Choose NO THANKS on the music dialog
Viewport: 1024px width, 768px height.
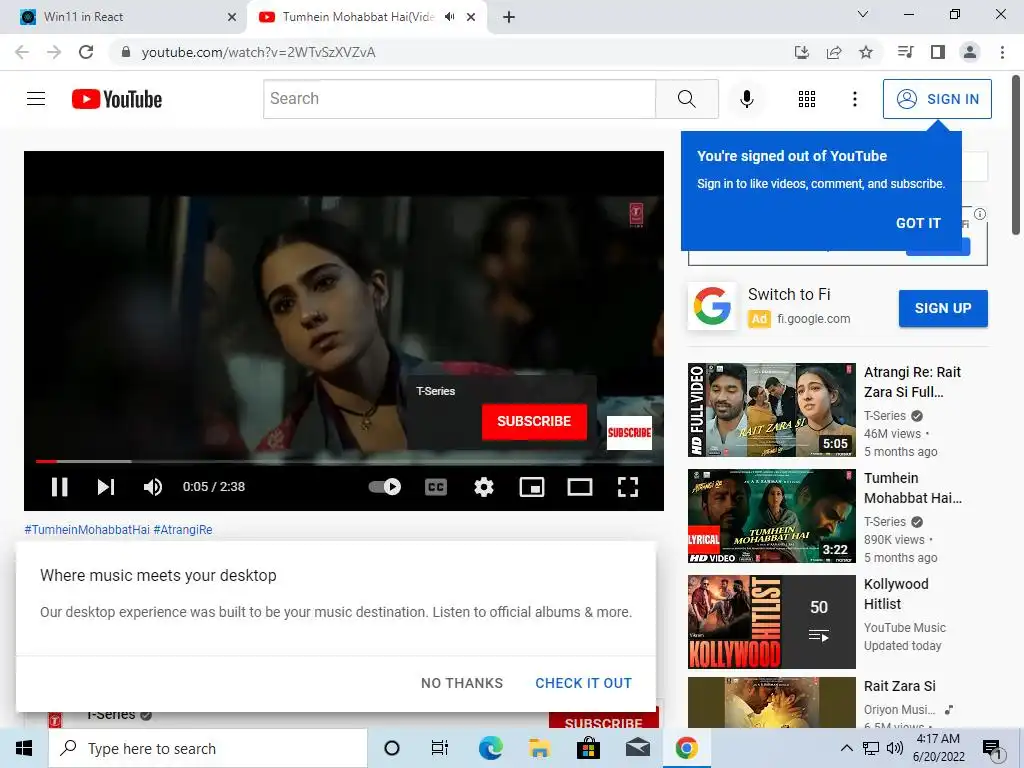(x=462, y=683)
